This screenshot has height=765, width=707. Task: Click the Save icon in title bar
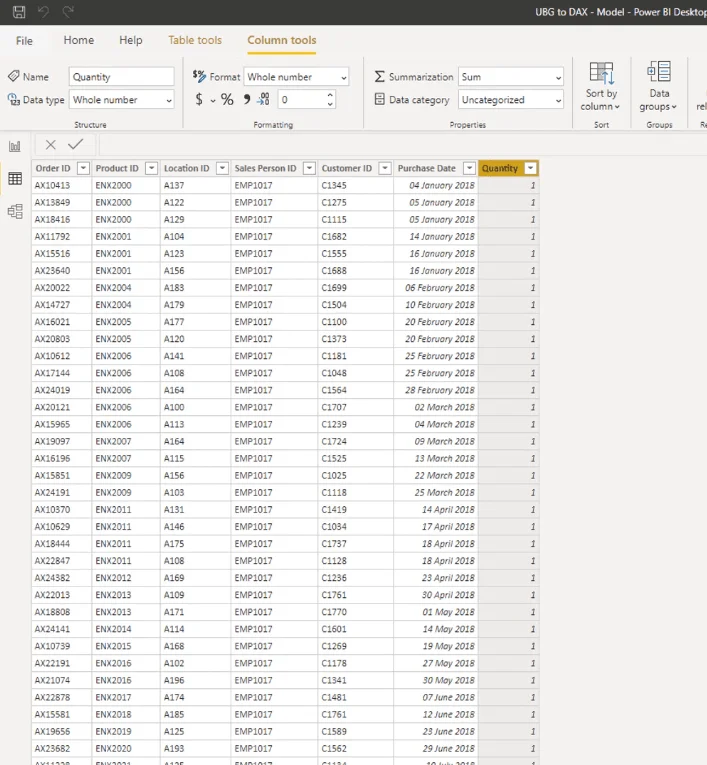coord(19,12)
